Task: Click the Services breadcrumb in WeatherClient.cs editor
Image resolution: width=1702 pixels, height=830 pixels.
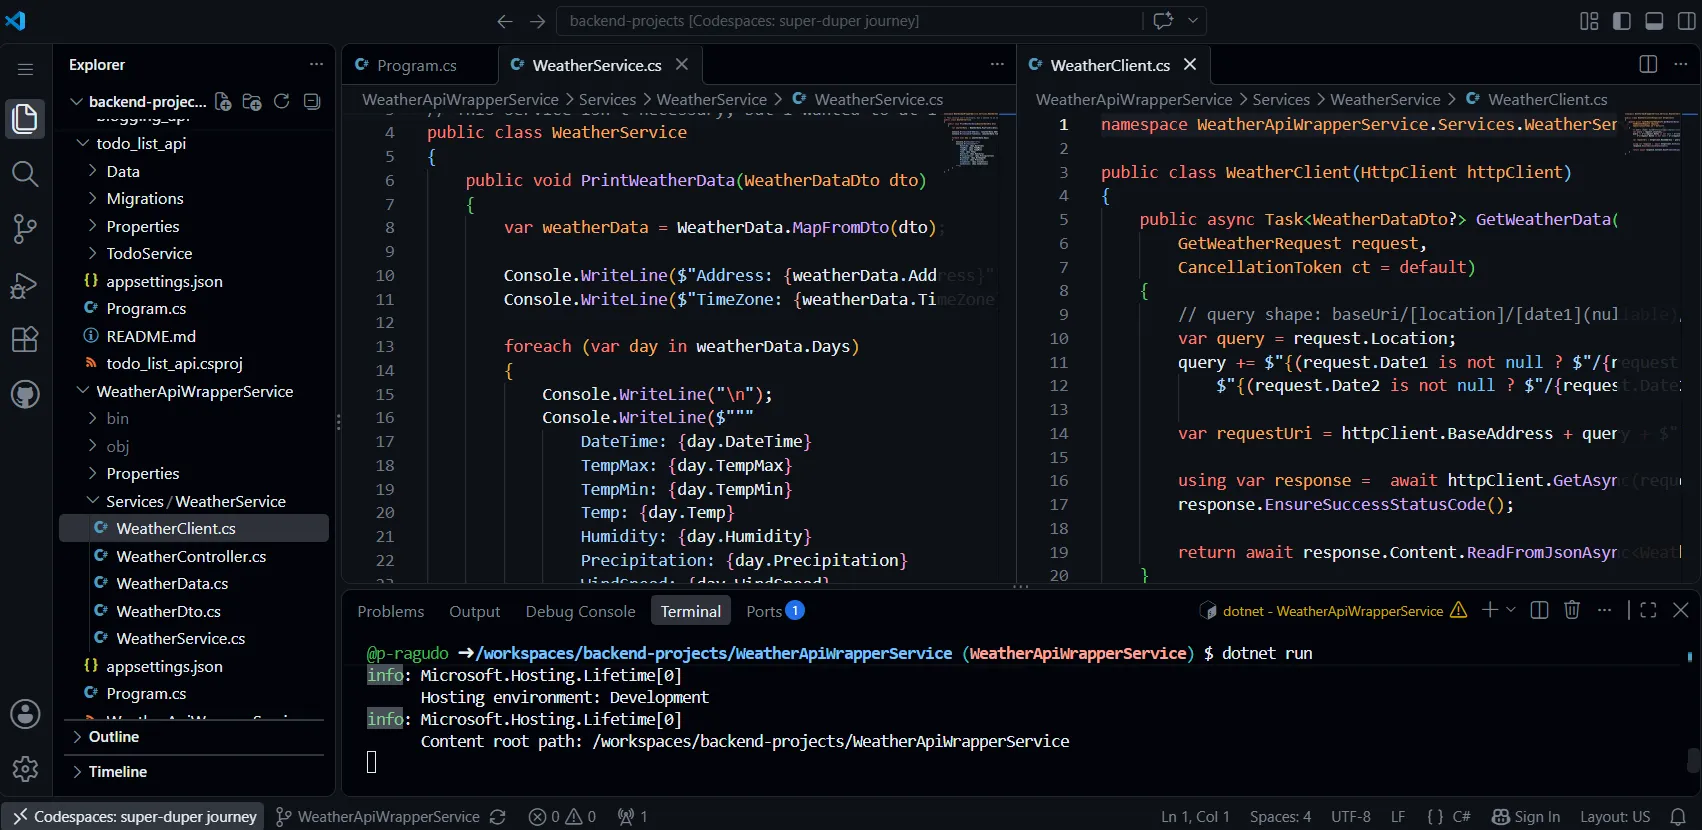Action: (x=1281, y=99)
